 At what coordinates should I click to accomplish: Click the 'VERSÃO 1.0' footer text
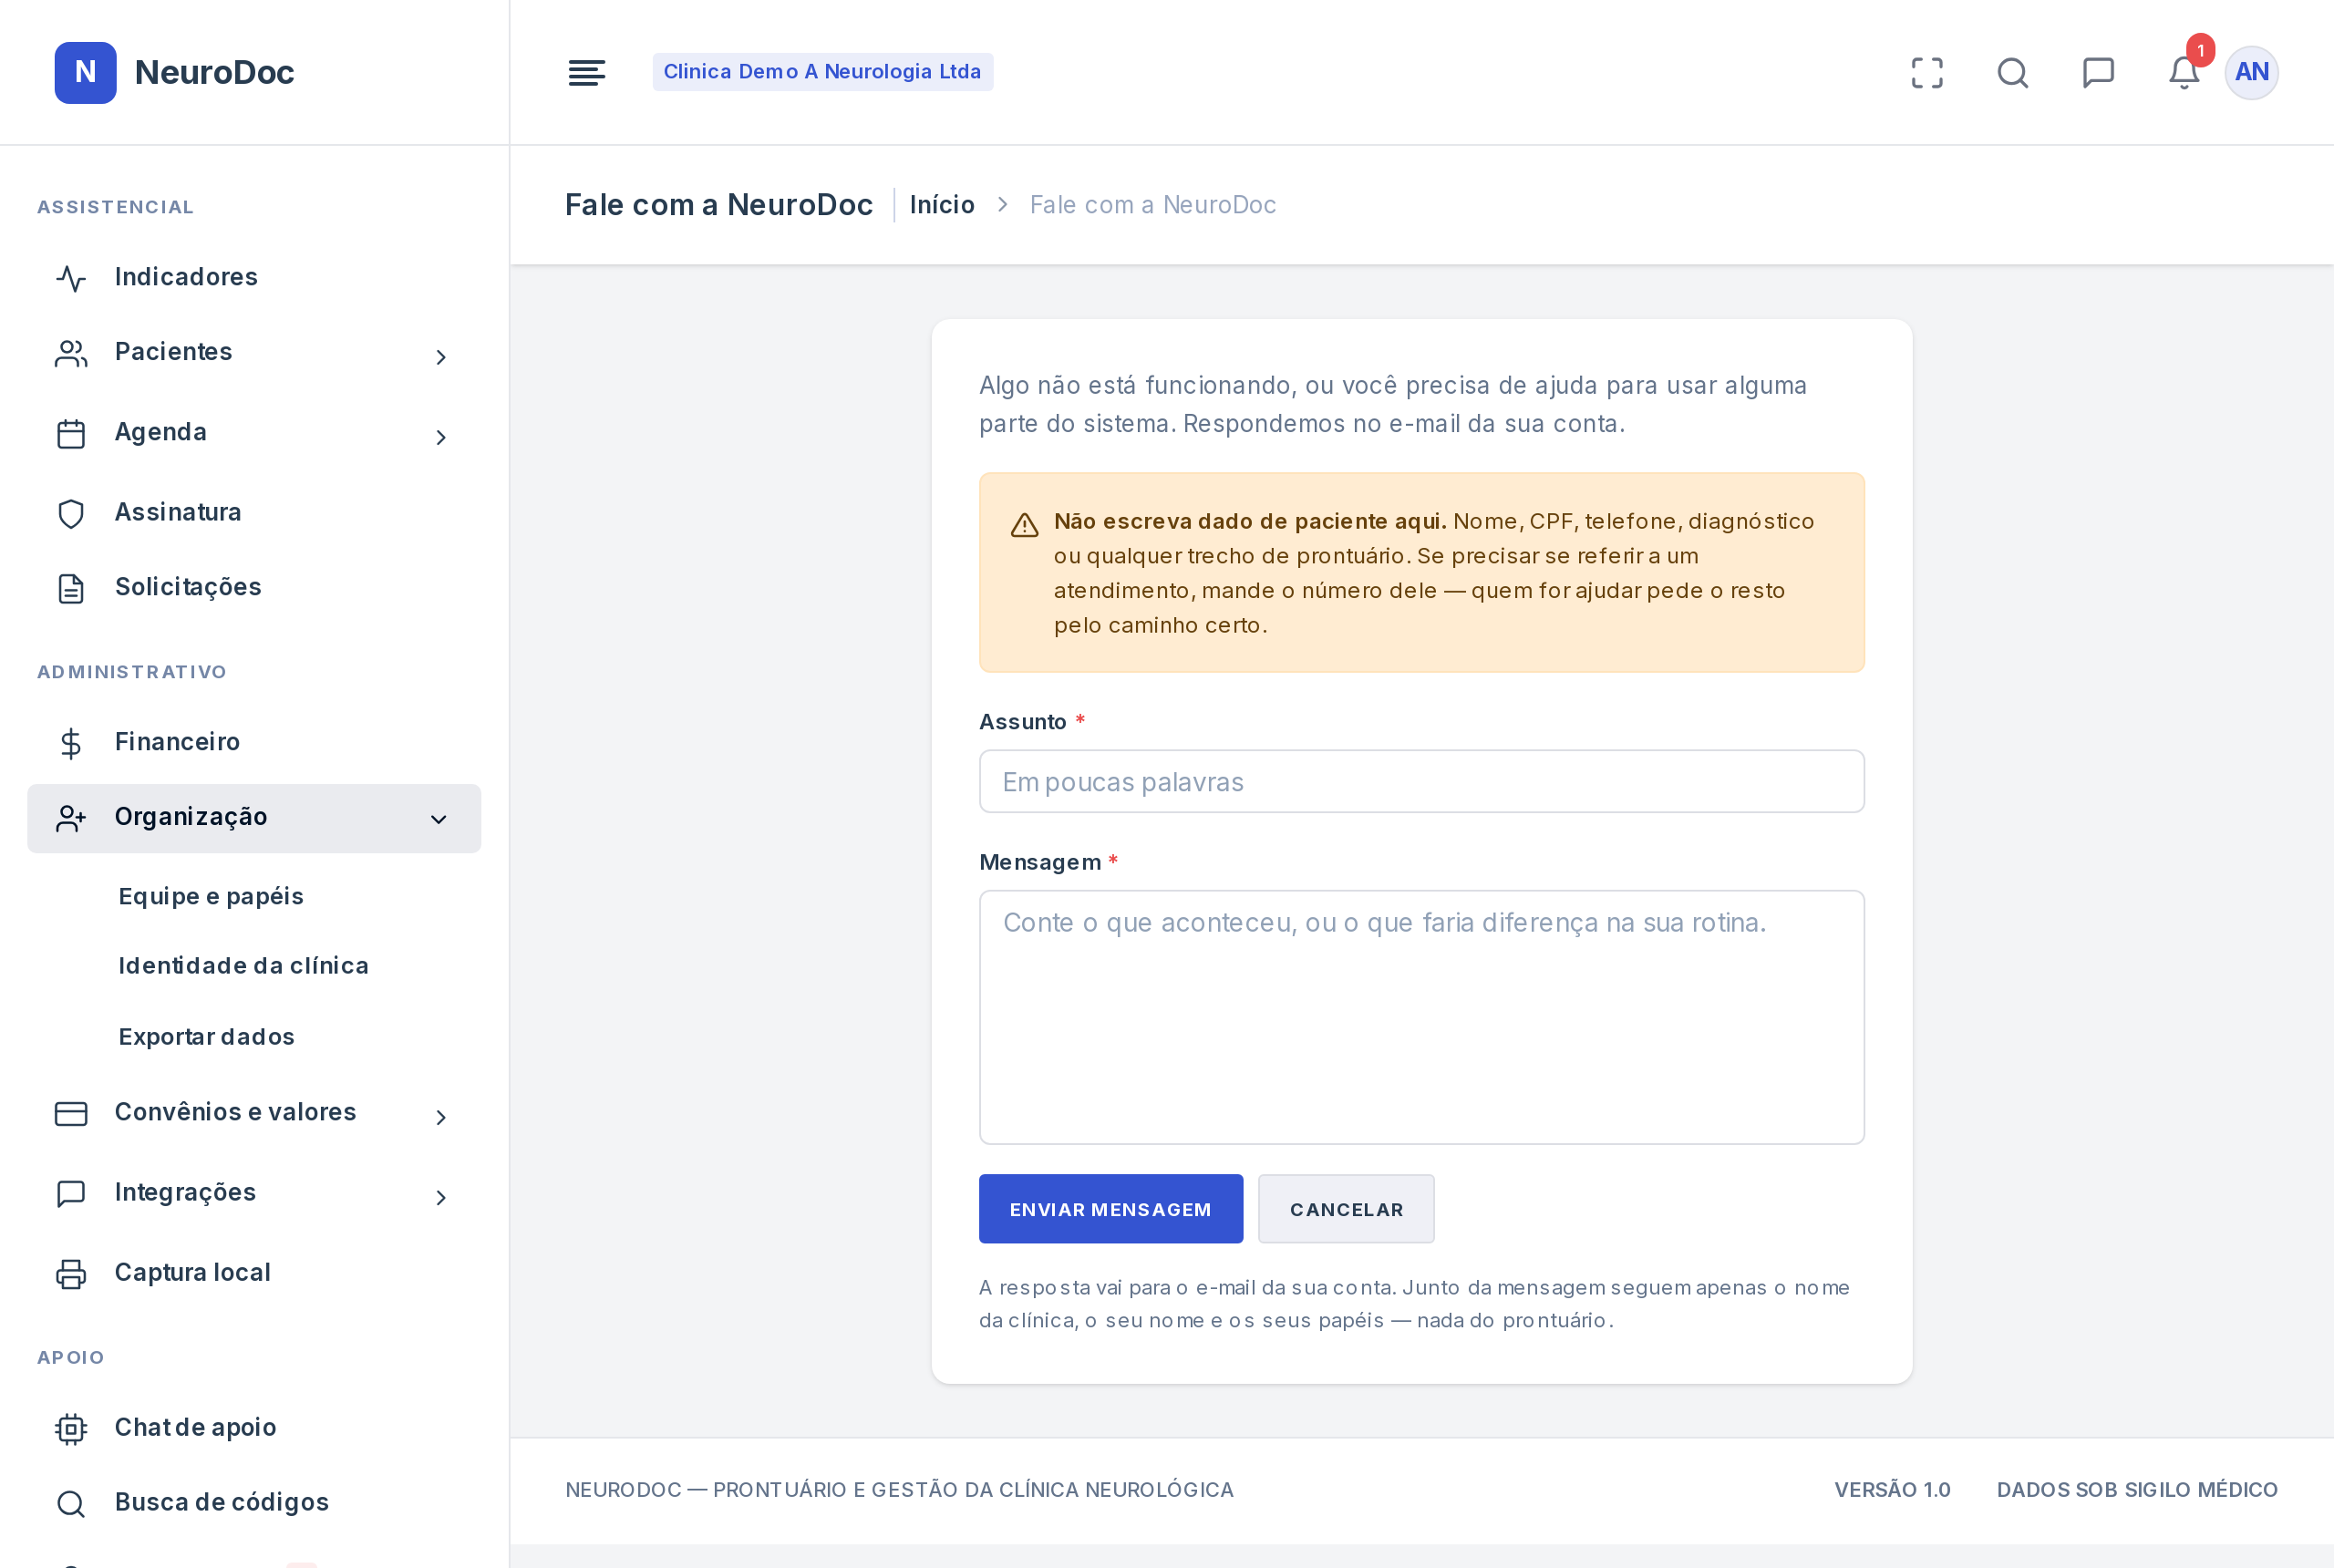pos(1892,1489)
